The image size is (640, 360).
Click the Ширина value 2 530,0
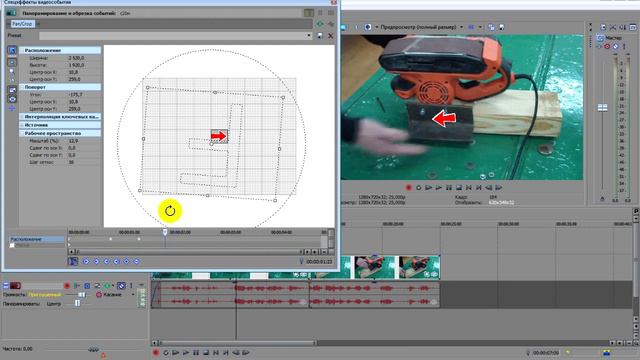tap(76, 58)
